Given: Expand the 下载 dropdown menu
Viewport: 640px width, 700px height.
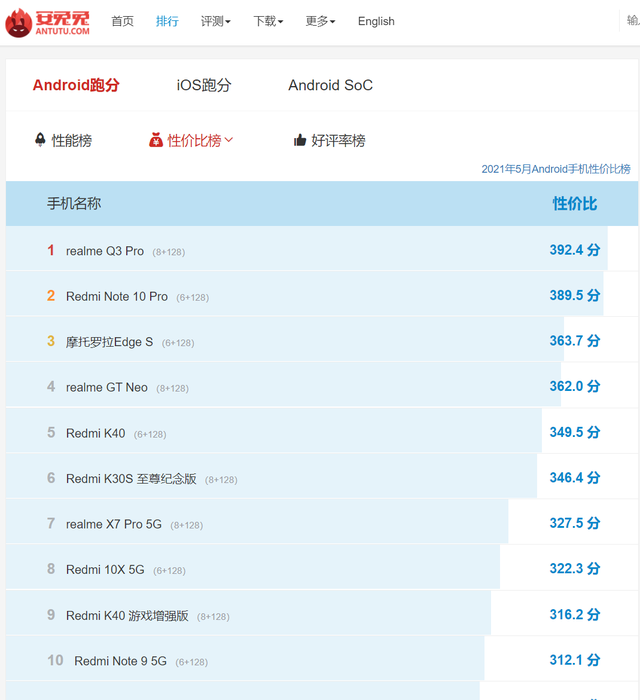Looking at the screenshot, I should click(x=268, y=21).
